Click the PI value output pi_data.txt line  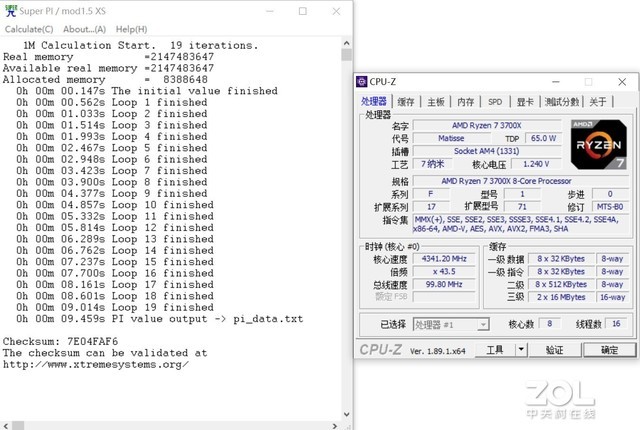point(159,319)
